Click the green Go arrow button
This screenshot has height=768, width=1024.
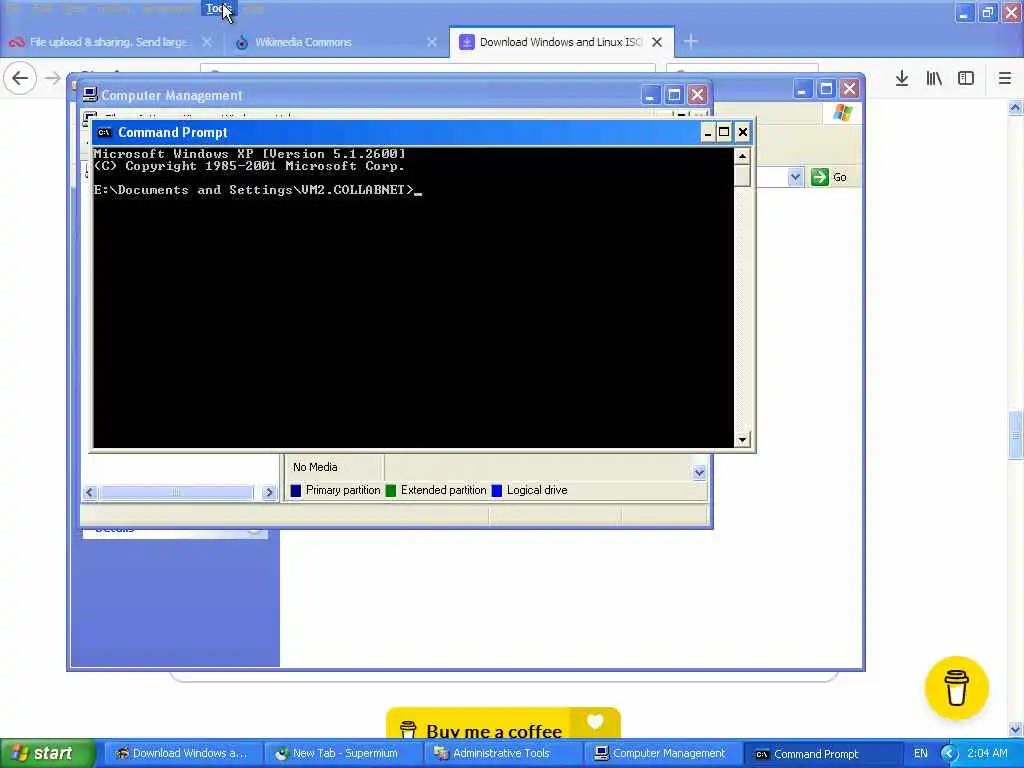click(820, 177)
